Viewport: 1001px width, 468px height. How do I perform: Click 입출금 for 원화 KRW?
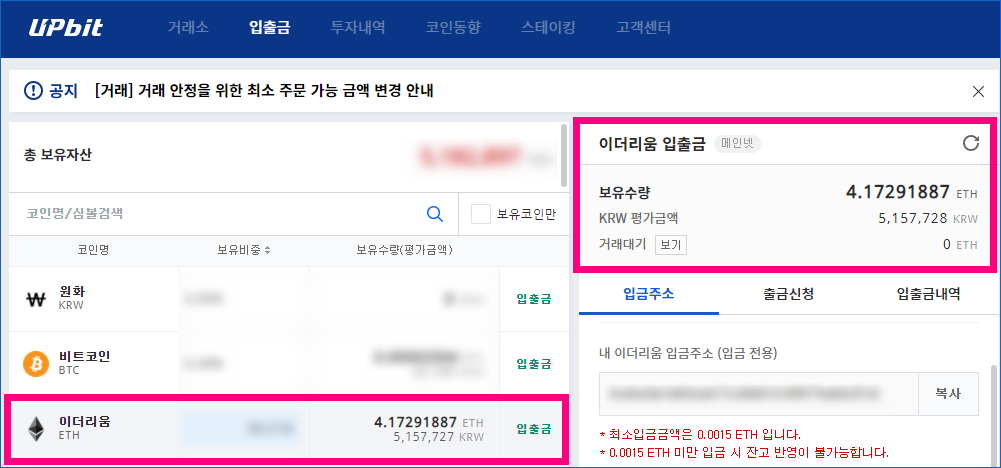tap(534, 298)
